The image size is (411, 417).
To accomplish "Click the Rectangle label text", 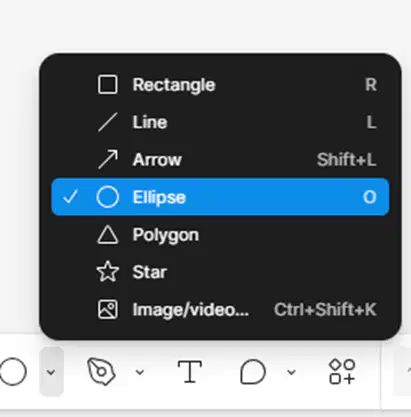I will coord(174,85).
